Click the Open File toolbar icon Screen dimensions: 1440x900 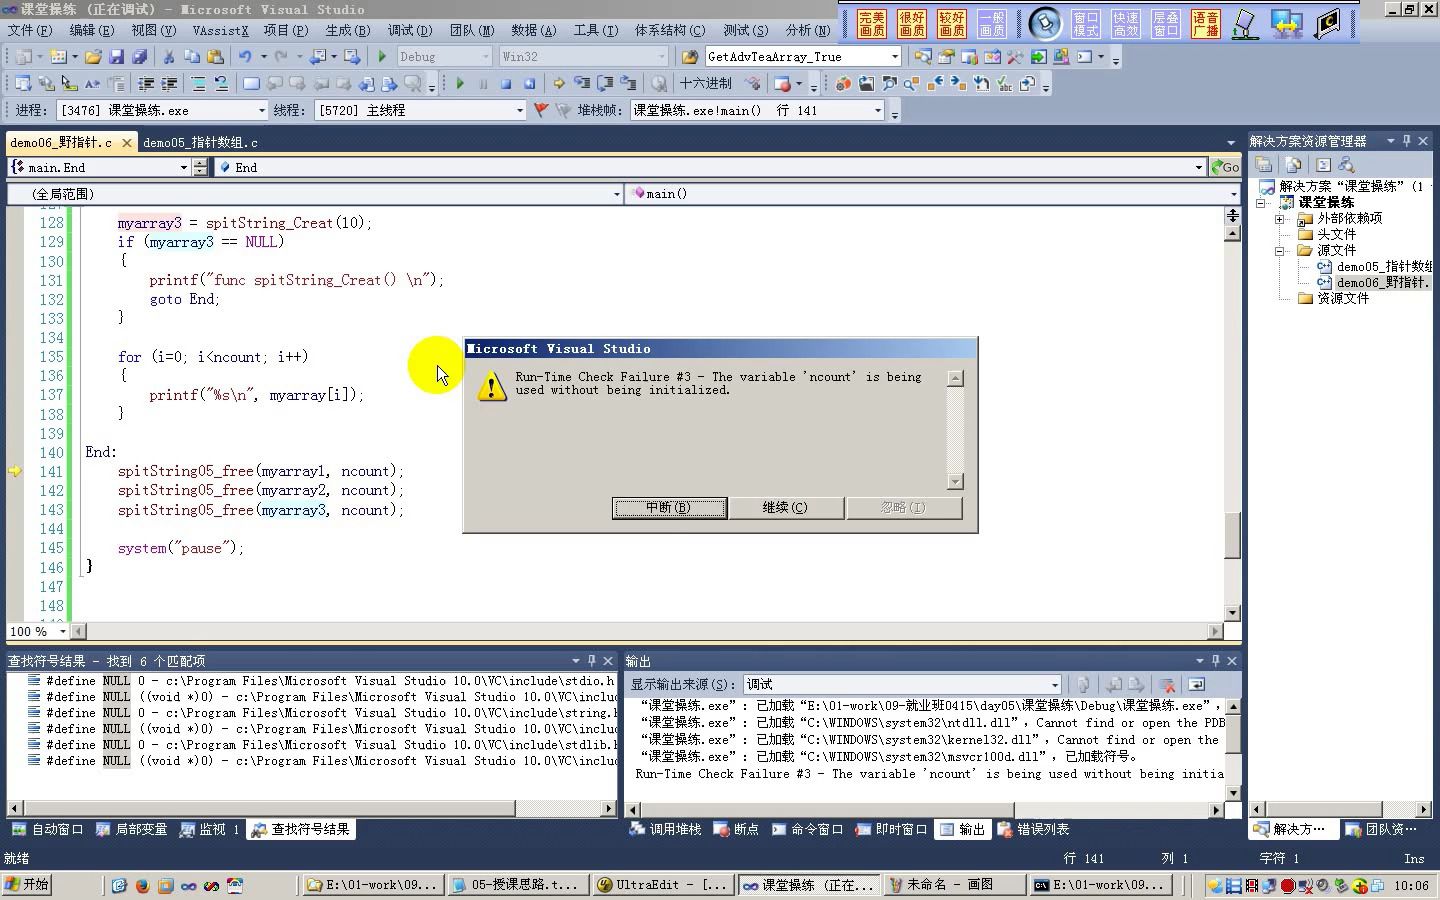[93, 57]
